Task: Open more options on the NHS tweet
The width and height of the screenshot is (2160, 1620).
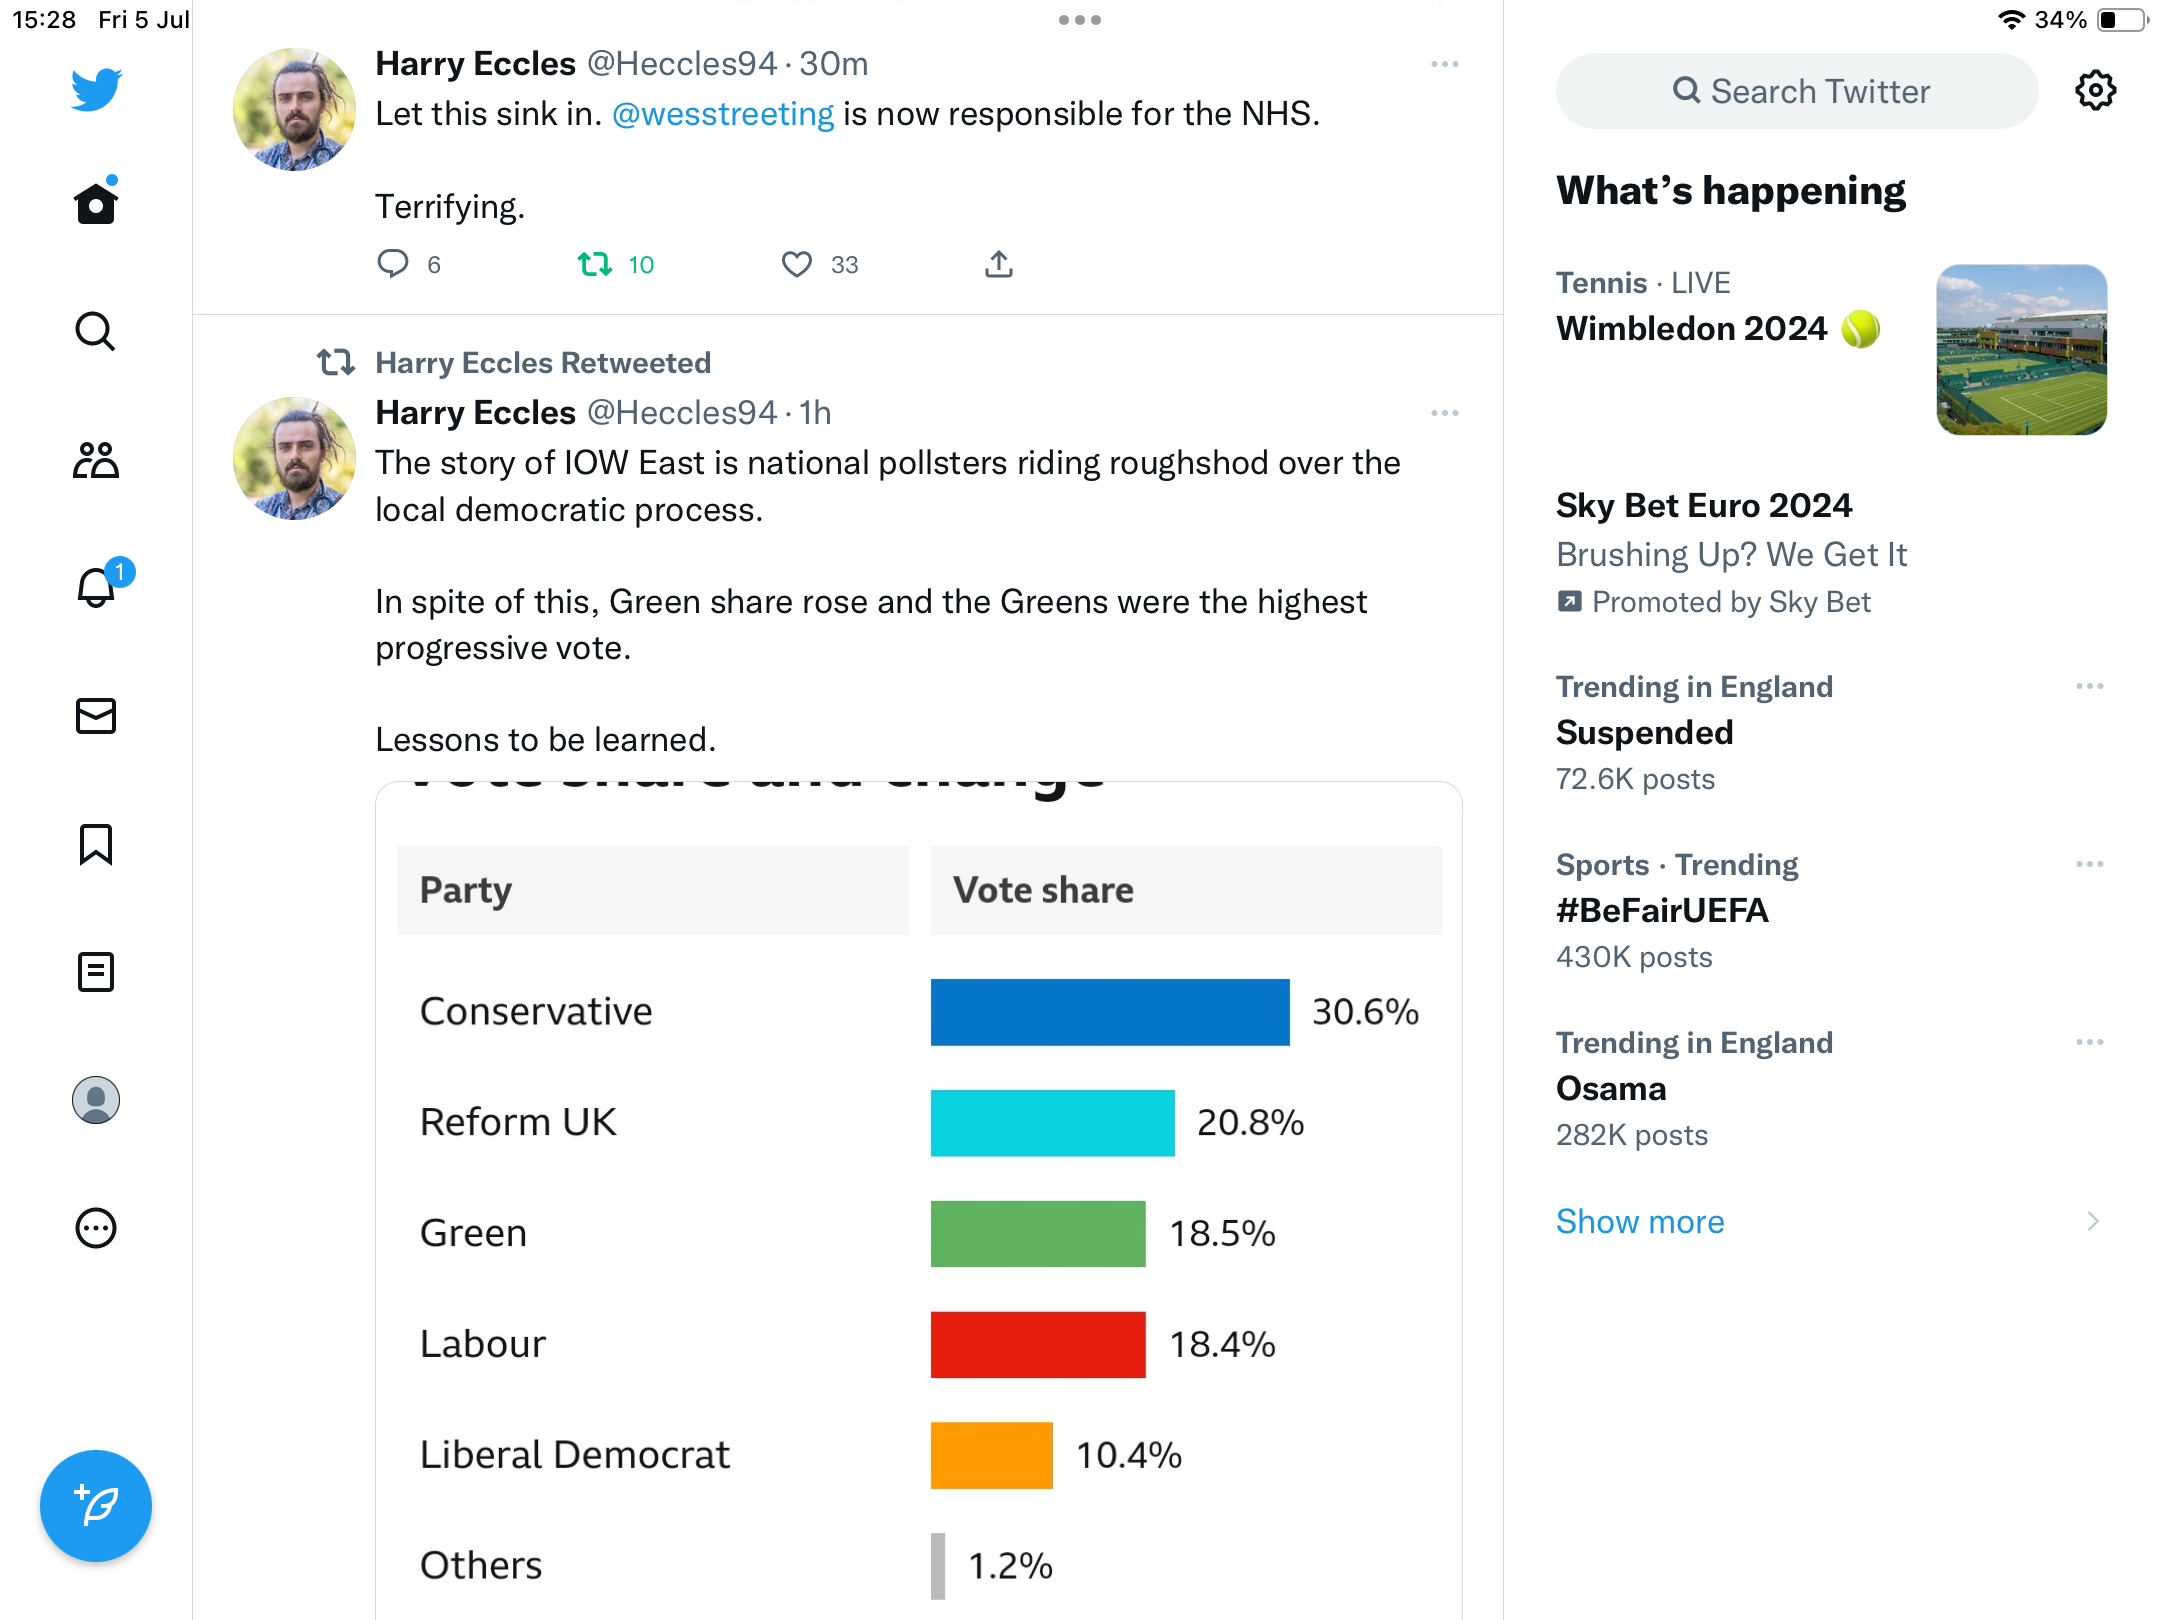Action: 1445,64
